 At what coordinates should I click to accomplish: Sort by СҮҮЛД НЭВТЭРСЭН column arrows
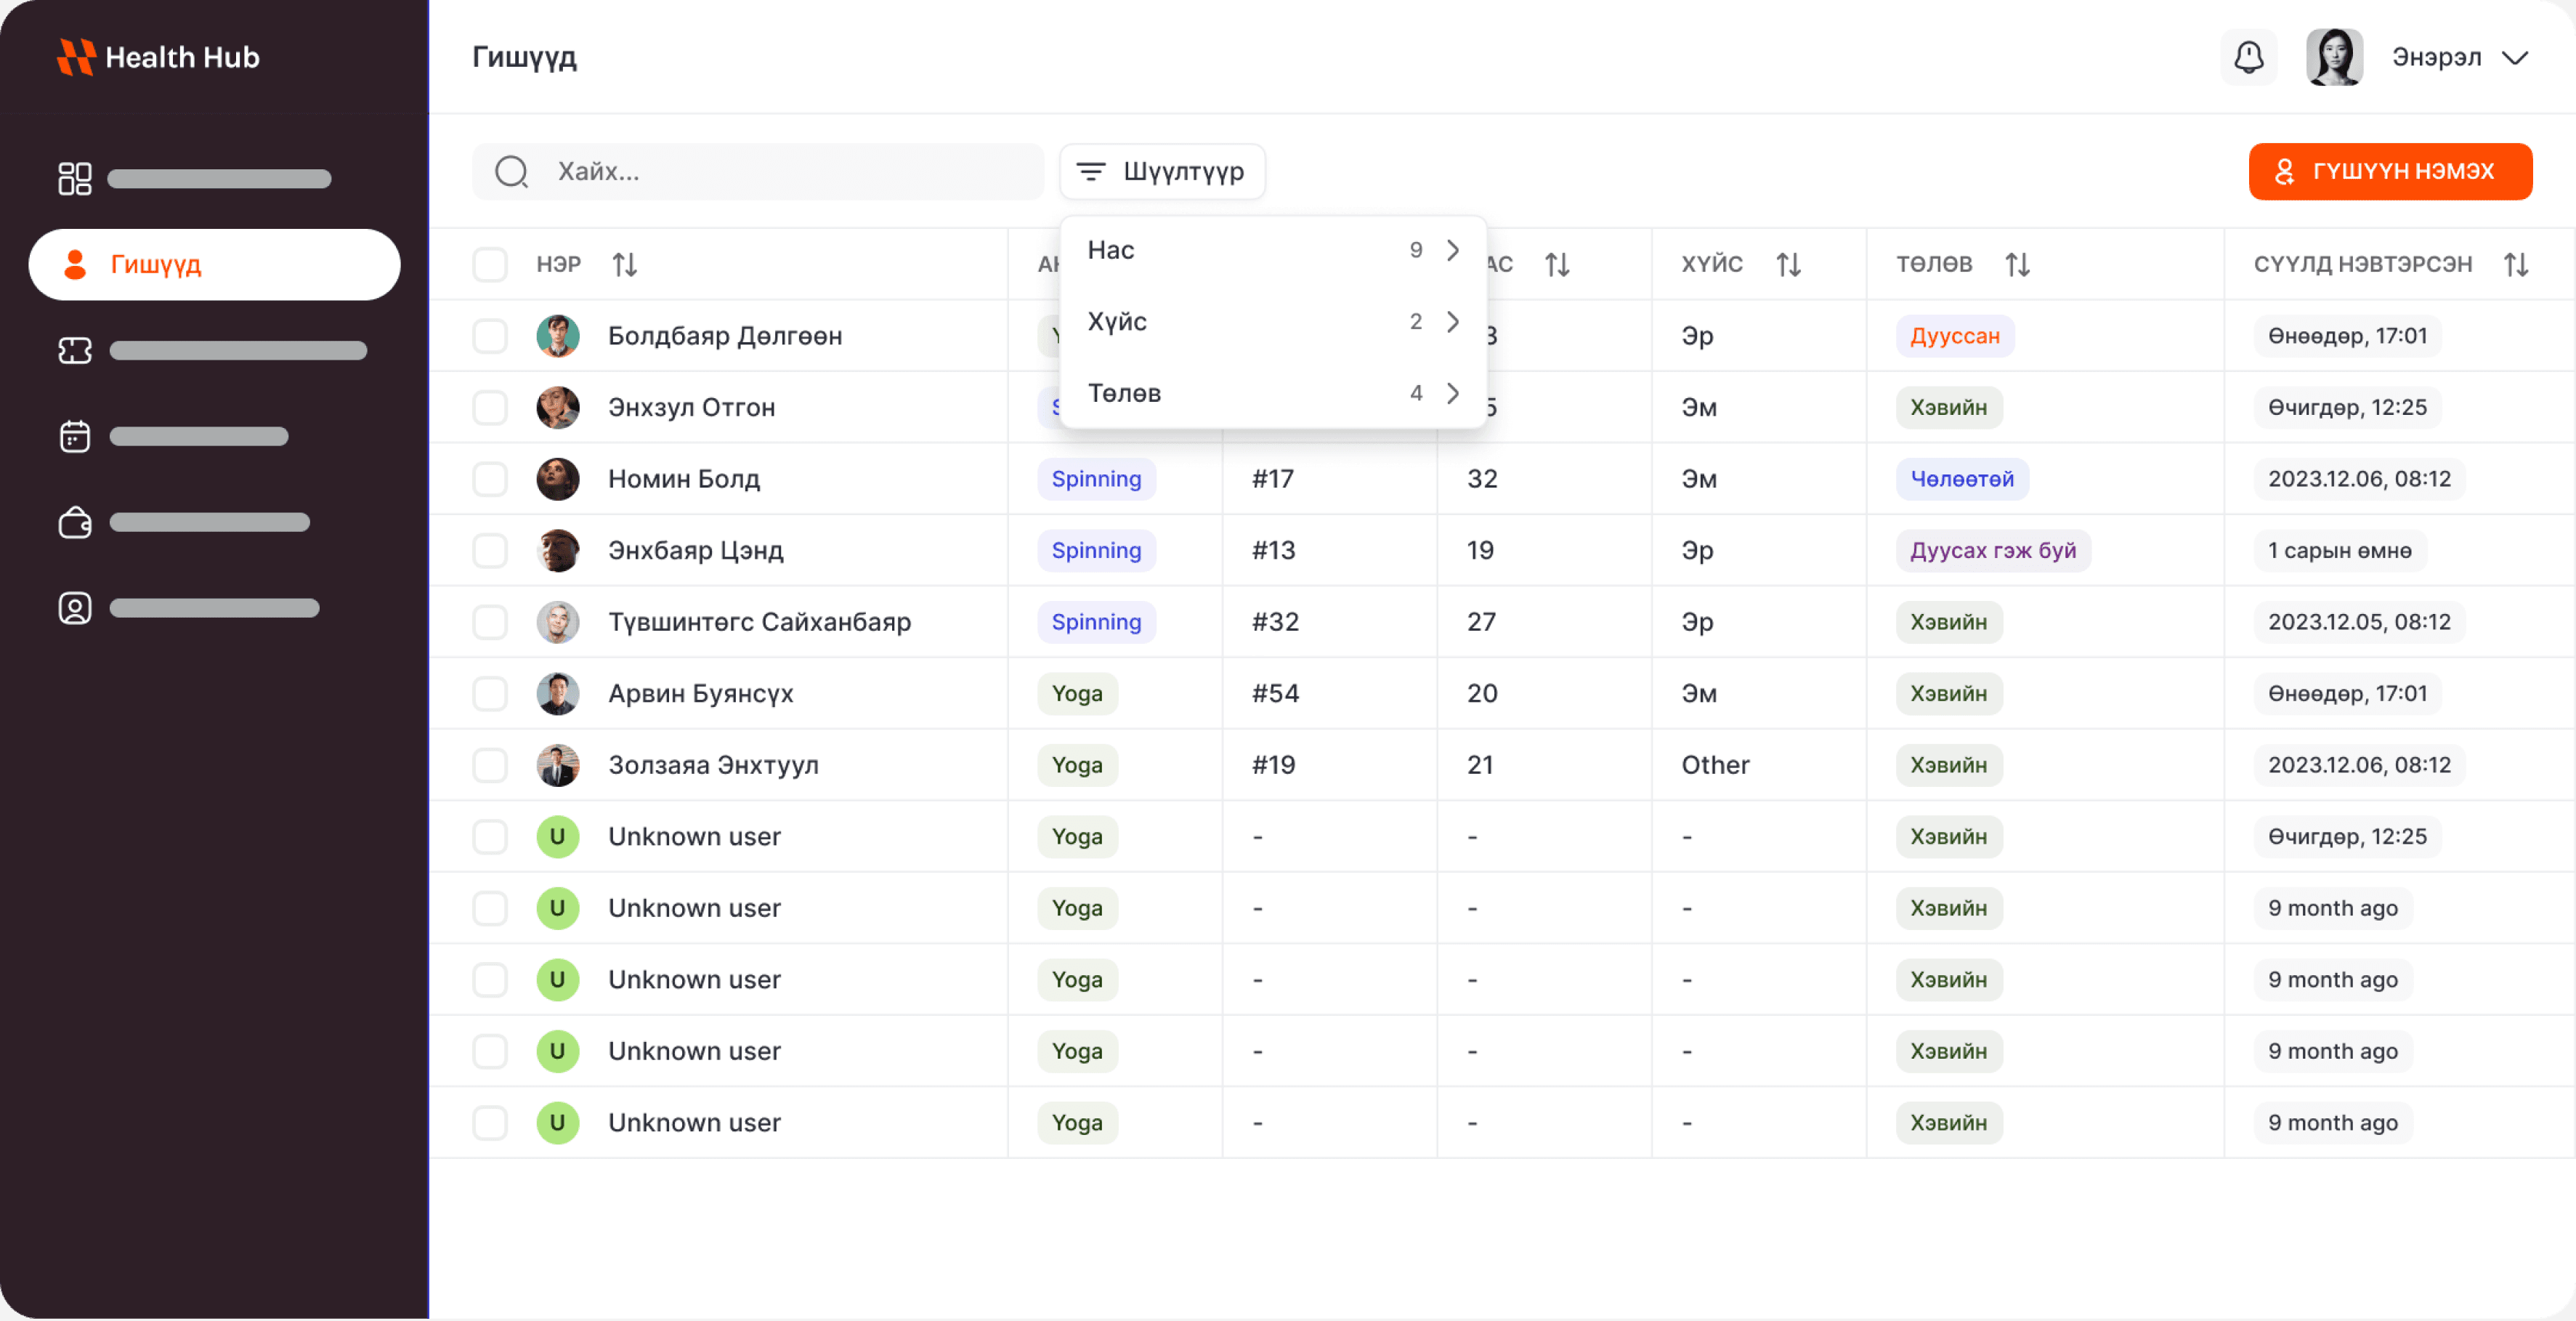coord(2516,264)
